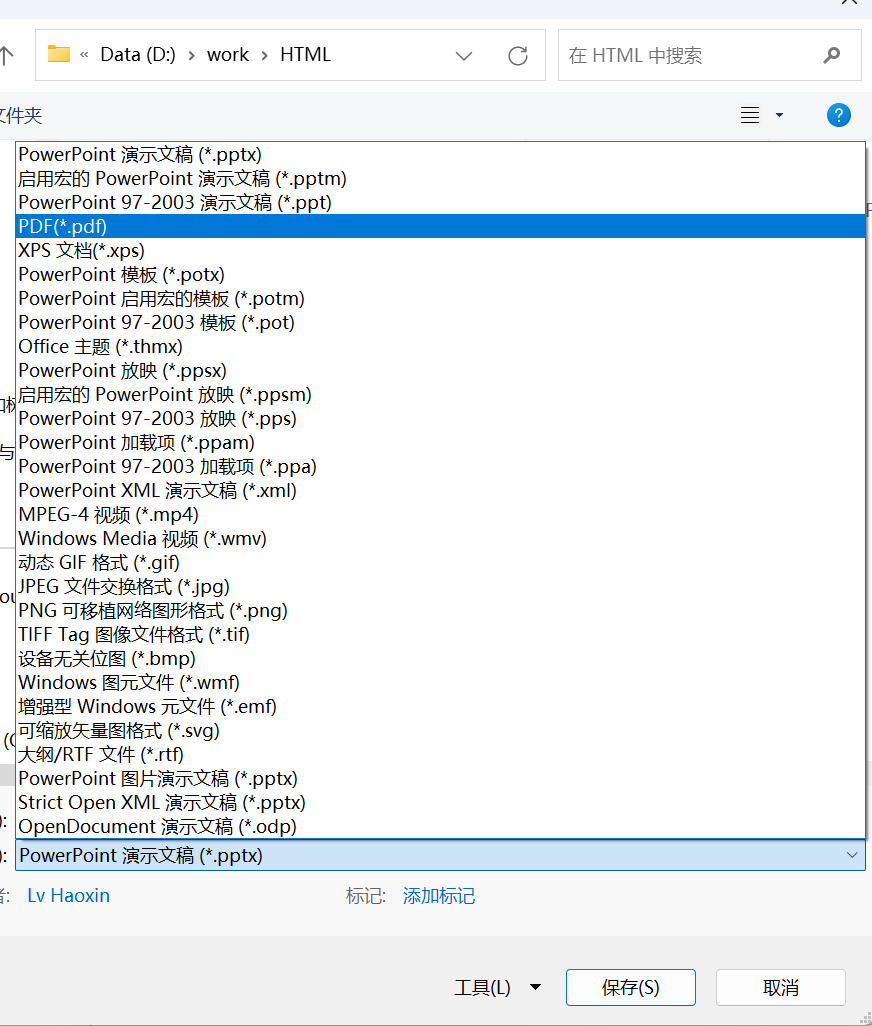872x1026 pixels.
Task: Select PowerPoint XML 演示文稿 (*.xml)
Action: pyautogui.click(x=440, y=490)
